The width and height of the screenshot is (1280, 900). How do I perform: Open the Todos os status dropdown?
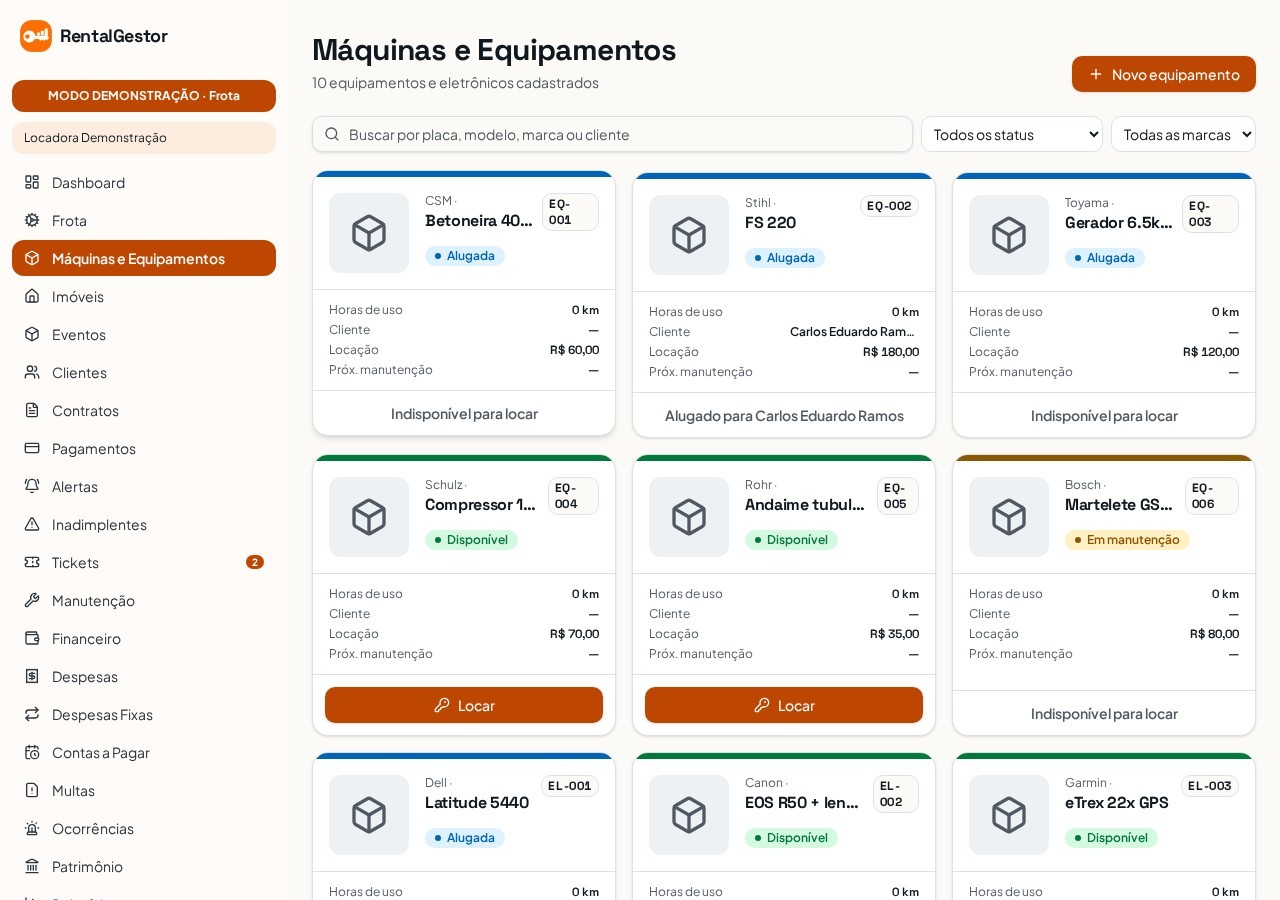tap(1012, 134)
